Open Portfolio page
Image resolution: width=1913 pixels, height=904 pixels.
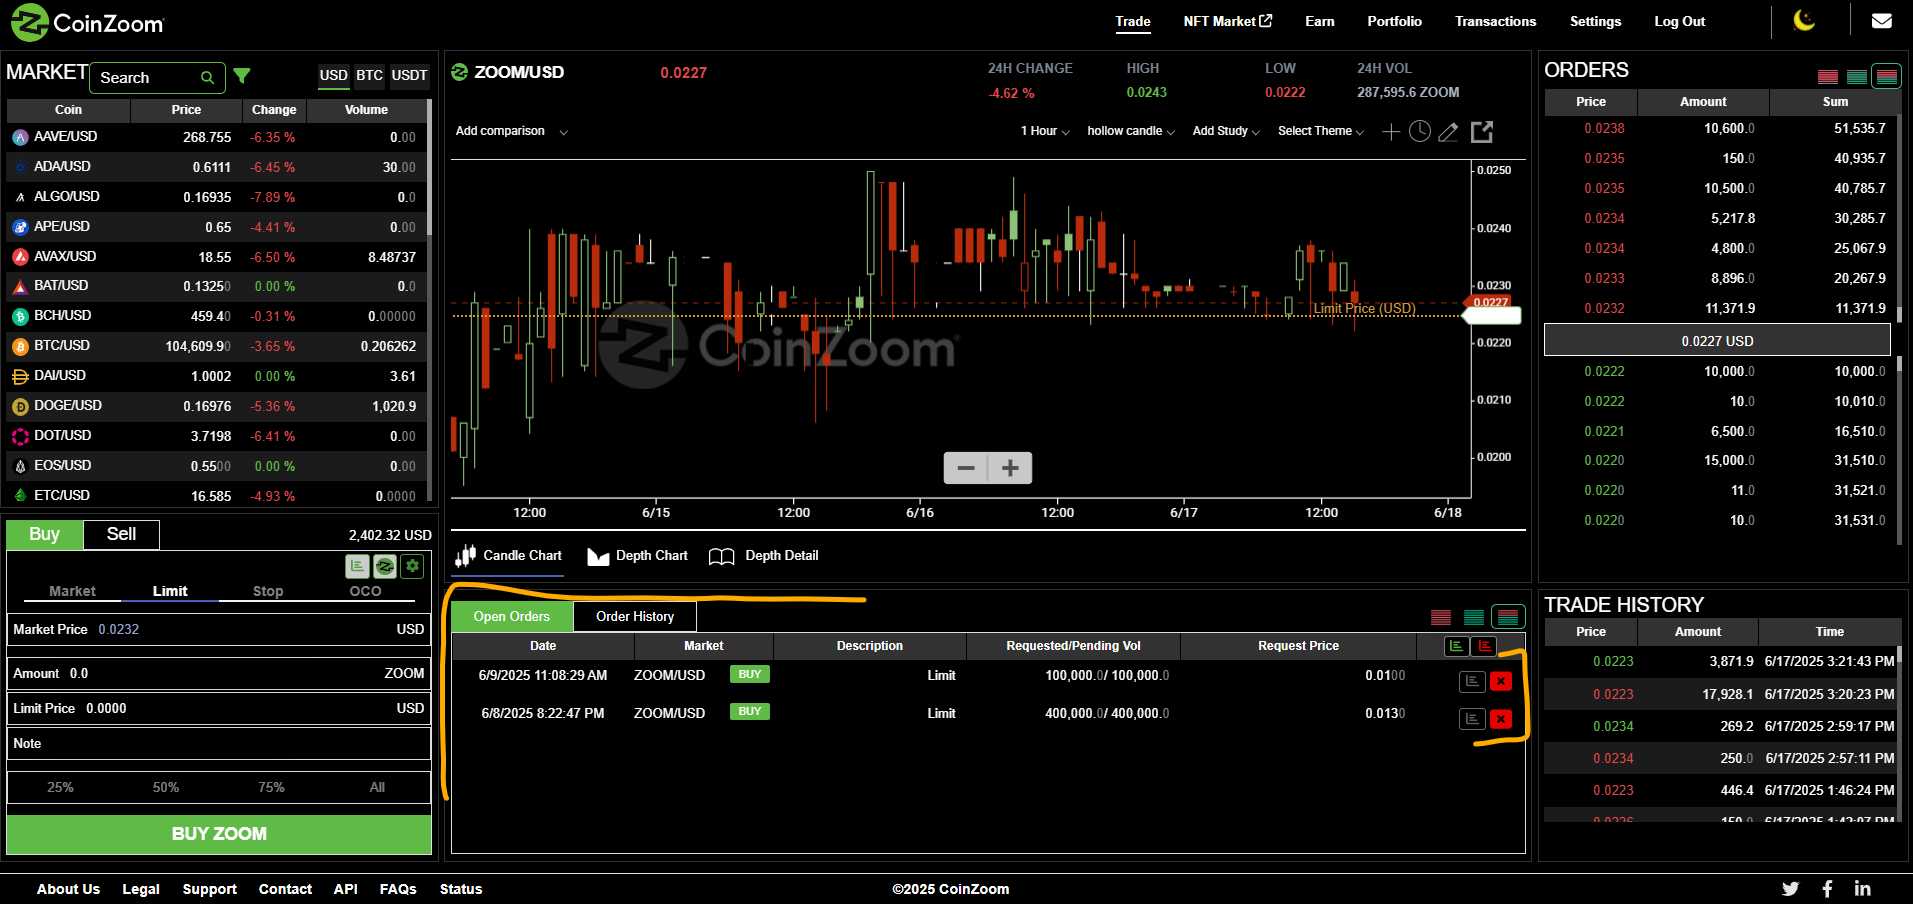click(1394, 21)
